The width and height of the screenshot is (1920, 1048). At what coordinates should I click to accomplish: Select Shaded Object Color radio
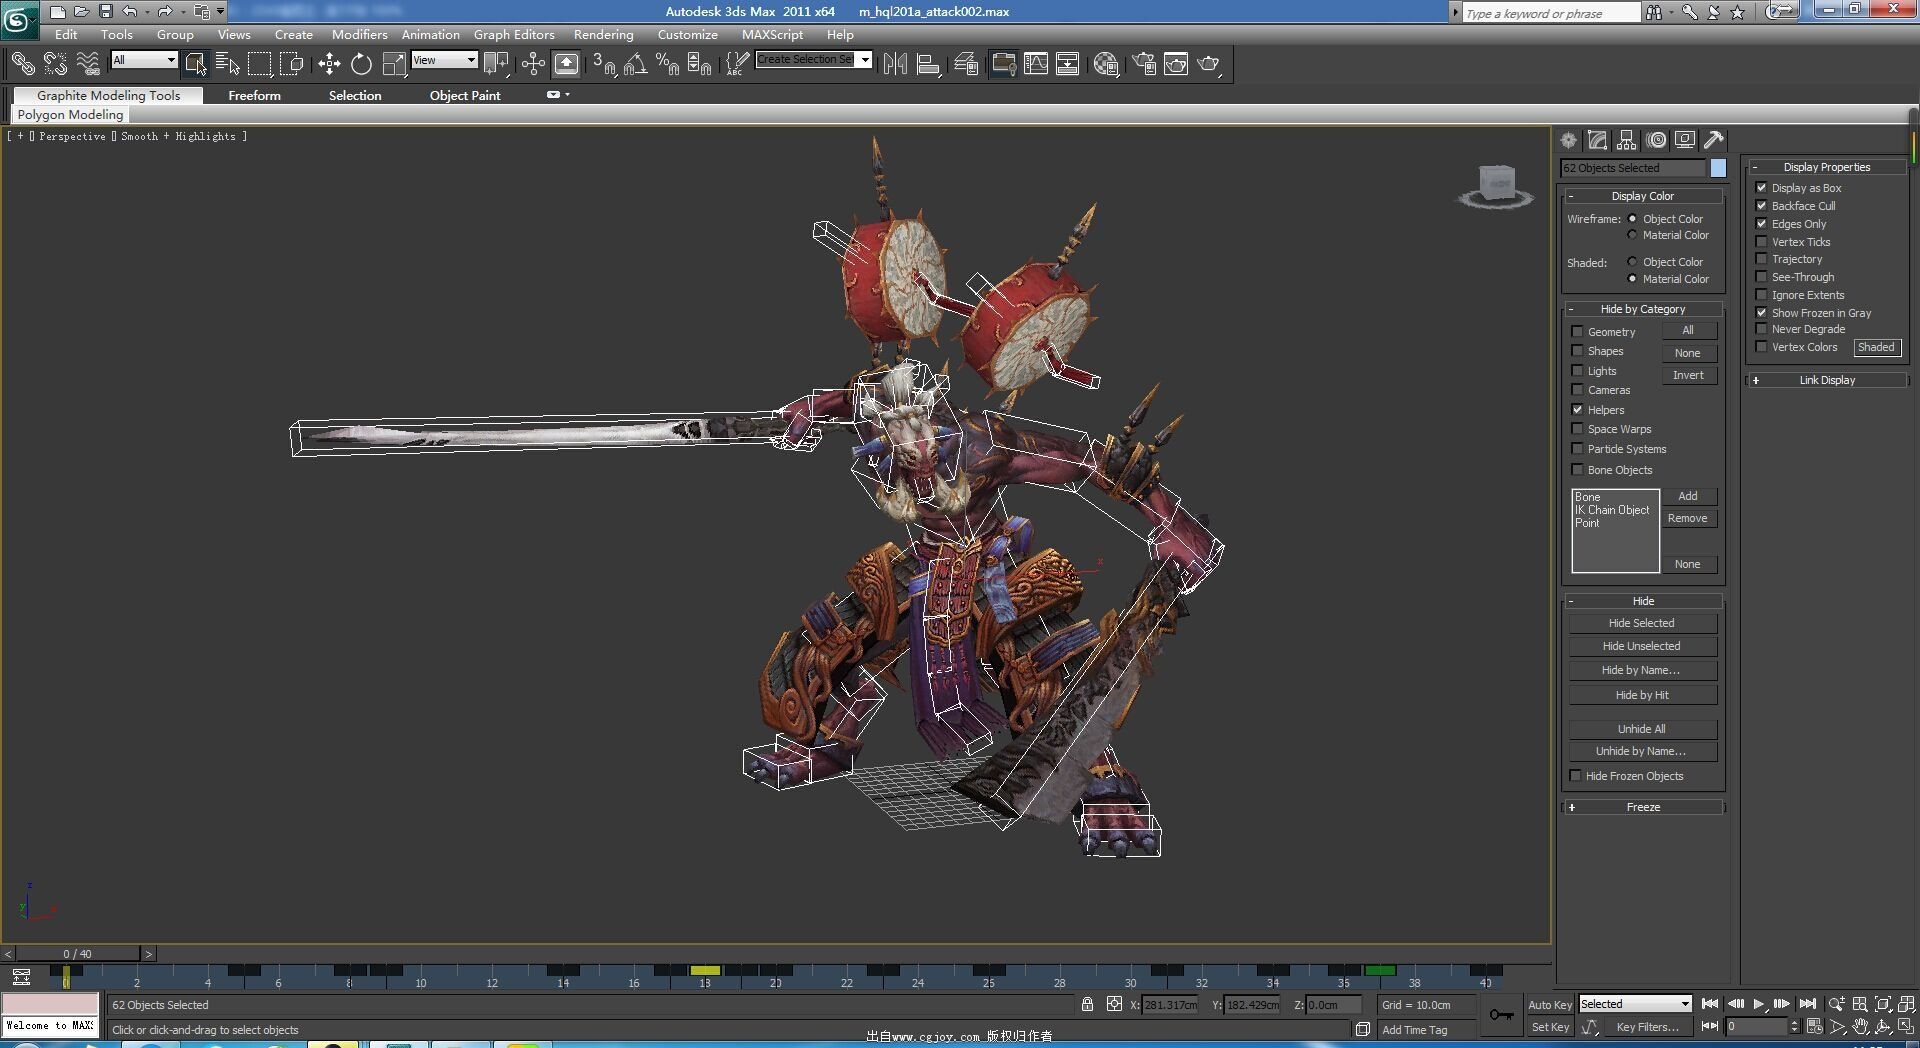coord(1633,262)
